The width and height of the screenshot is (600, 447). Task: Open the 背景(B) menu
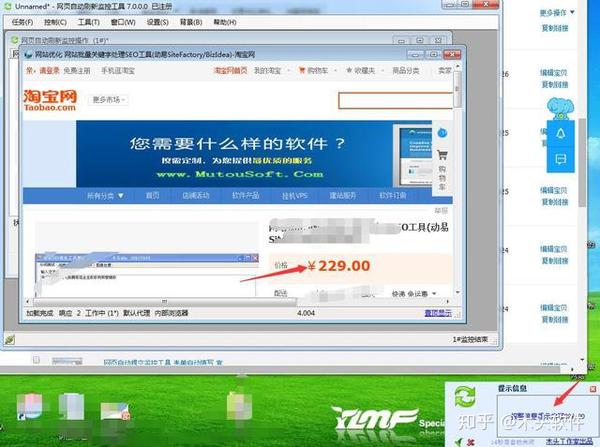click(191, 22)
